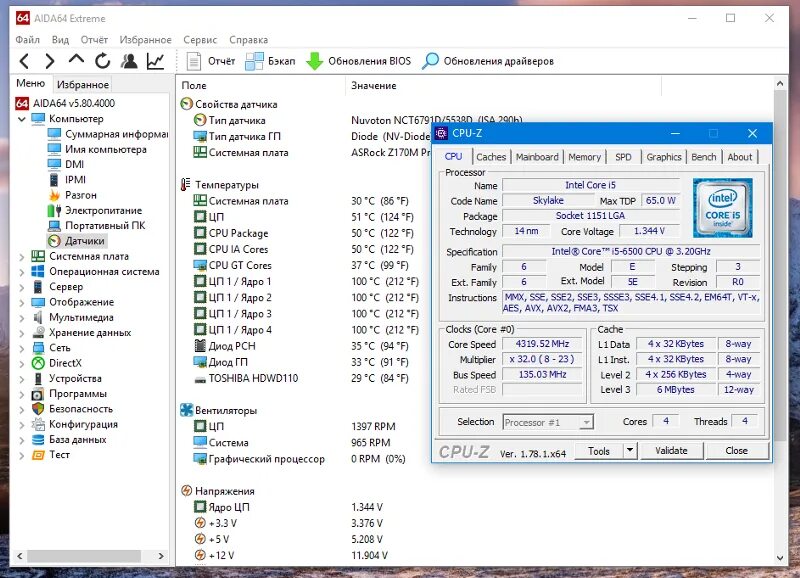This screenshot has width=800, height=578.
Task: Check for Обновления BIOS
Action: click(358, 61)
